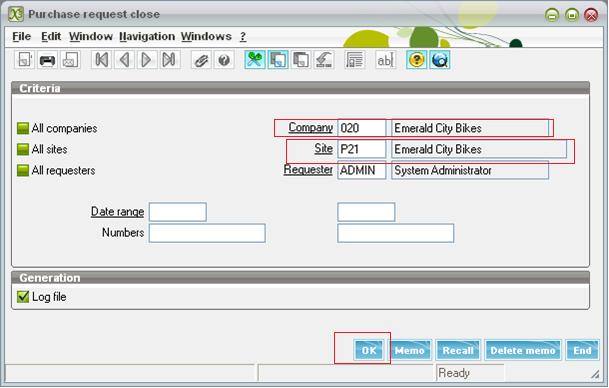Screen dimensions: 609x388
Task: Click the grayed mail/envelope toolbar icon
Action: 70,60
